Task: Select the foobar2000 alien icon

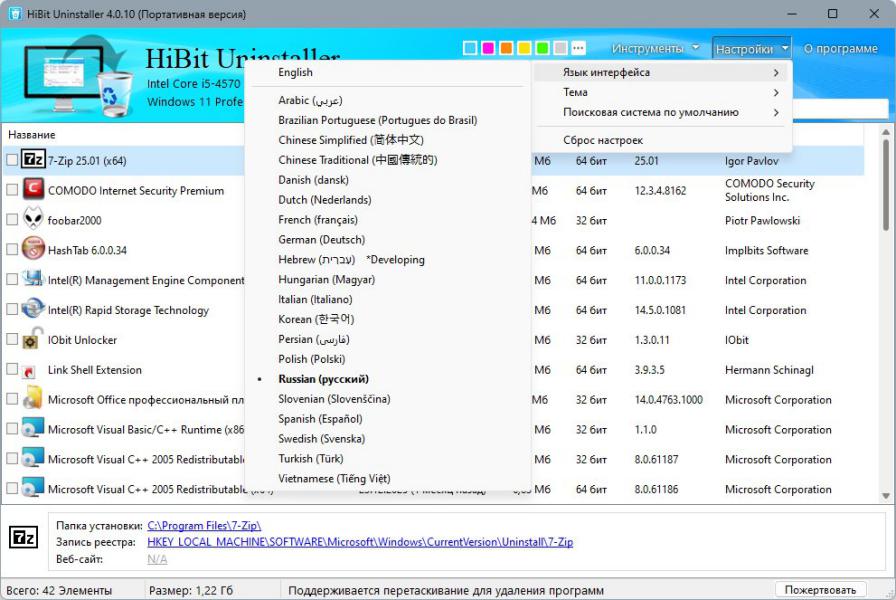Action: coord(34,220)
